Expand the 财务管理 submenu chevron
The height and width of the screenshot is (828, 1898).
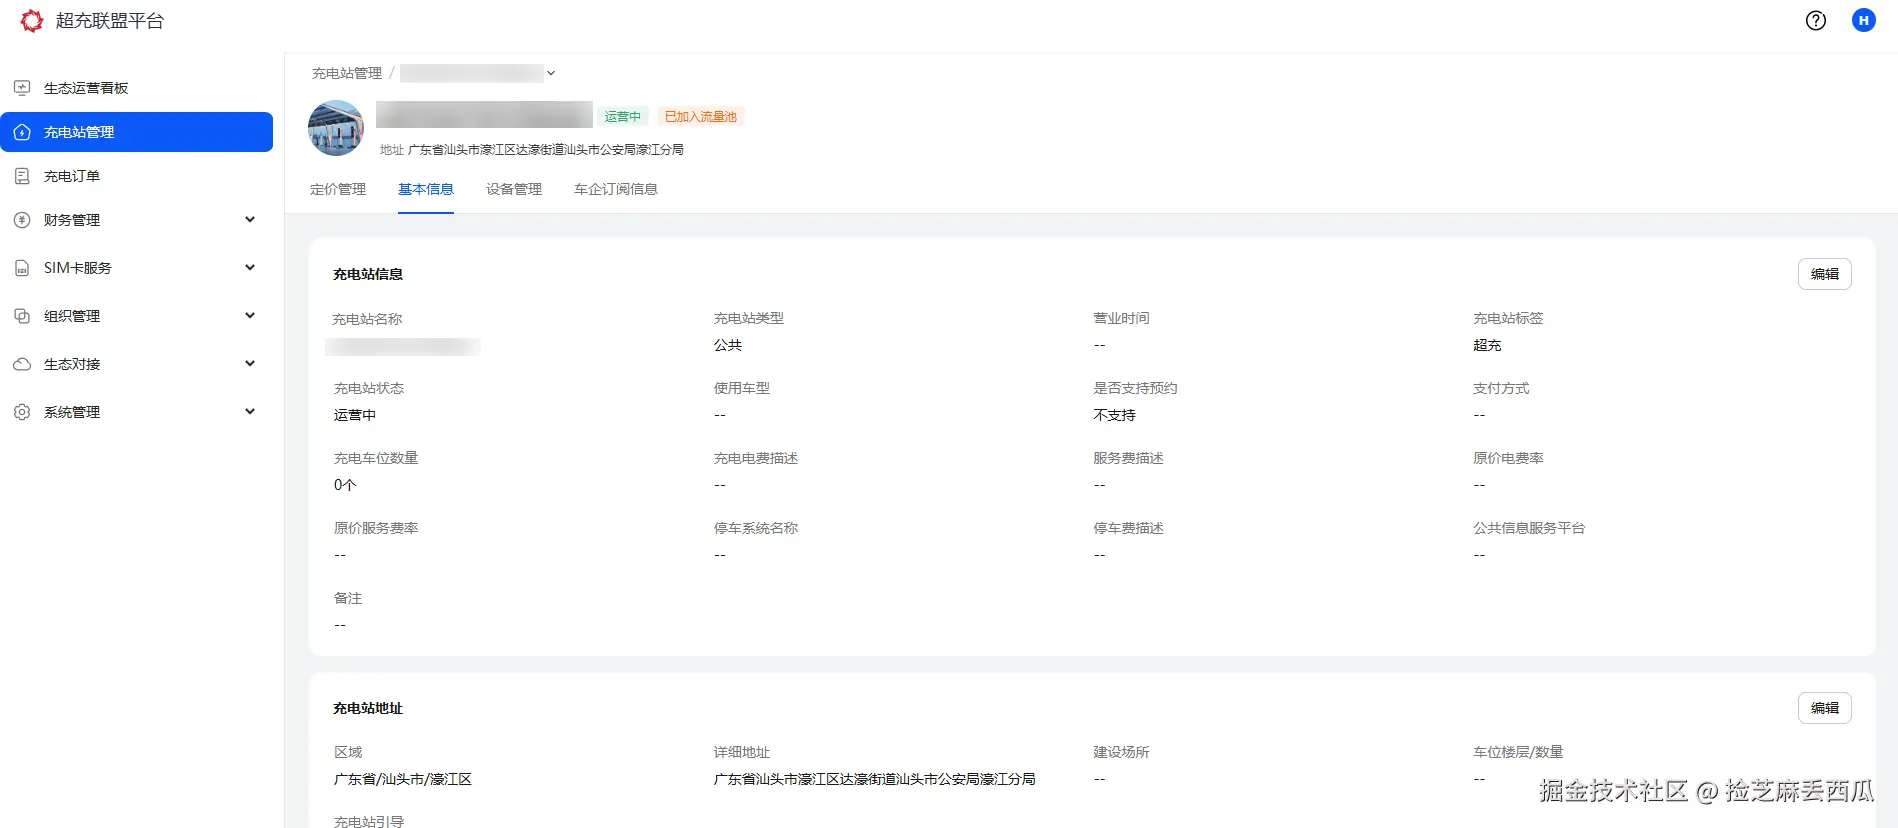pyautogui.click(x=250, y=220)
